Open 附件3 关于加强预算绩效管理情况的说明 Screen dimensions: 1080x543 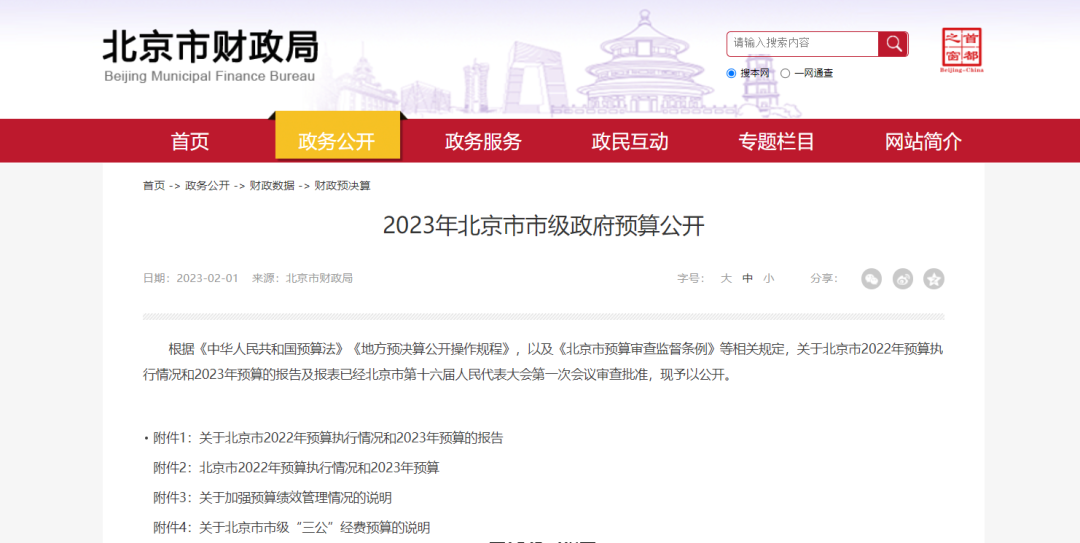pyautogui.click(x=272, y=498)
